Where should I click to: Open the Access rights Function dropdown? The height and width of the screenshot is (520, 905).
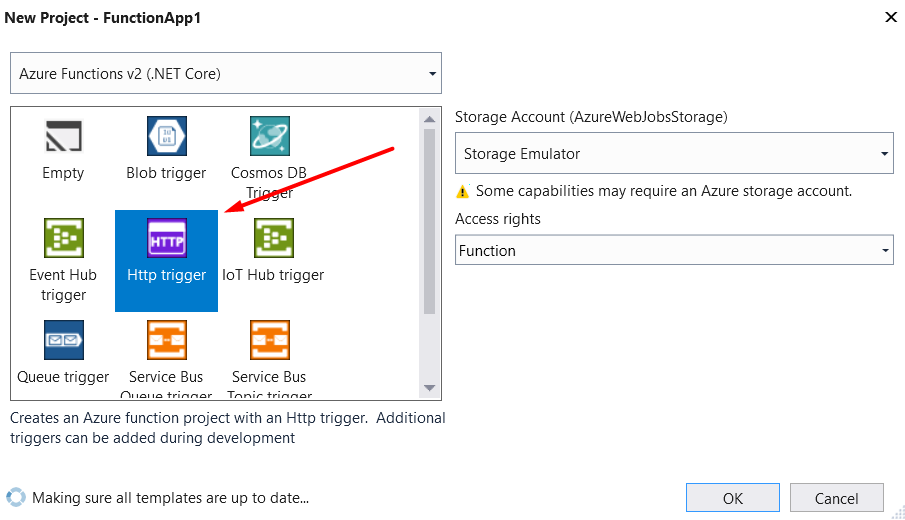tap(674, 250)
